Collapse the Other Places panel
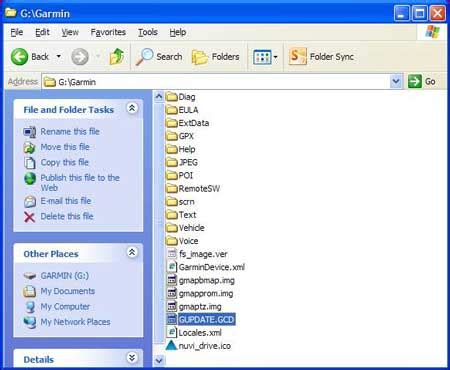The width and height of the screenshot is (450, 370). [x=132, y=252]
